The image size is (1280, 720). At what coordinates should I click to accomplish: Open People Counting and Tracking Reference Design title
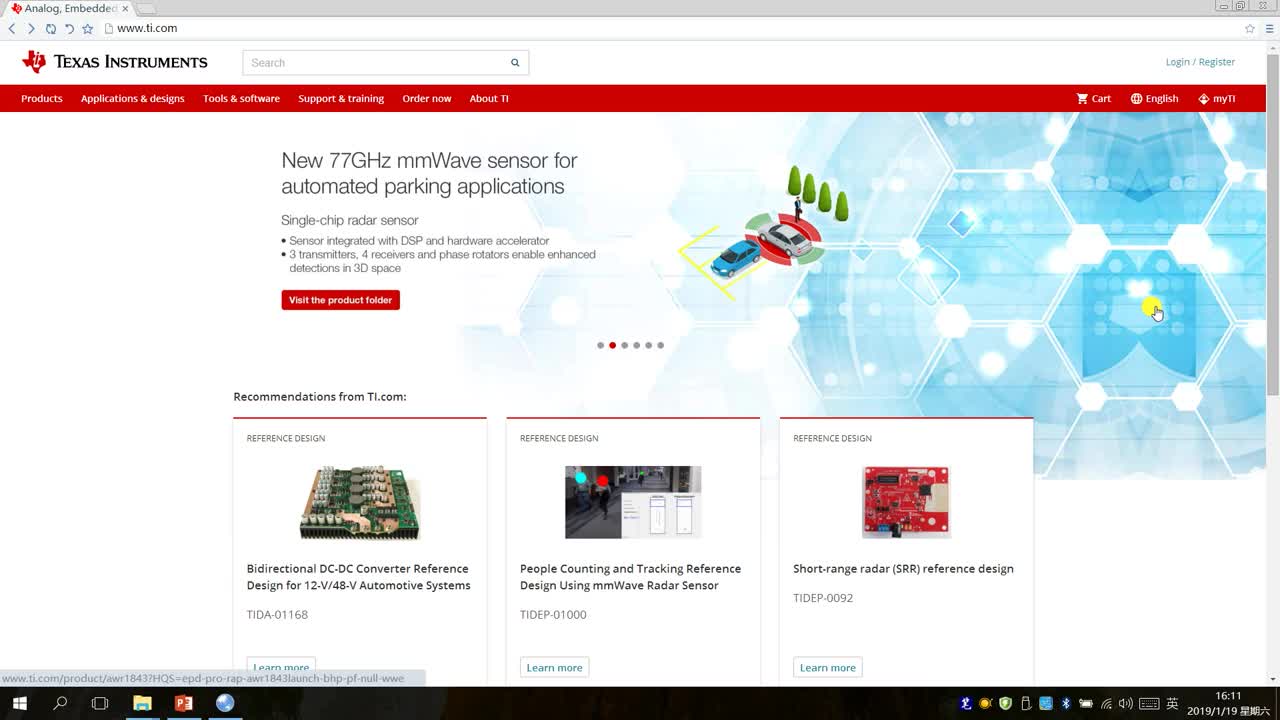[x=630, y=577]
